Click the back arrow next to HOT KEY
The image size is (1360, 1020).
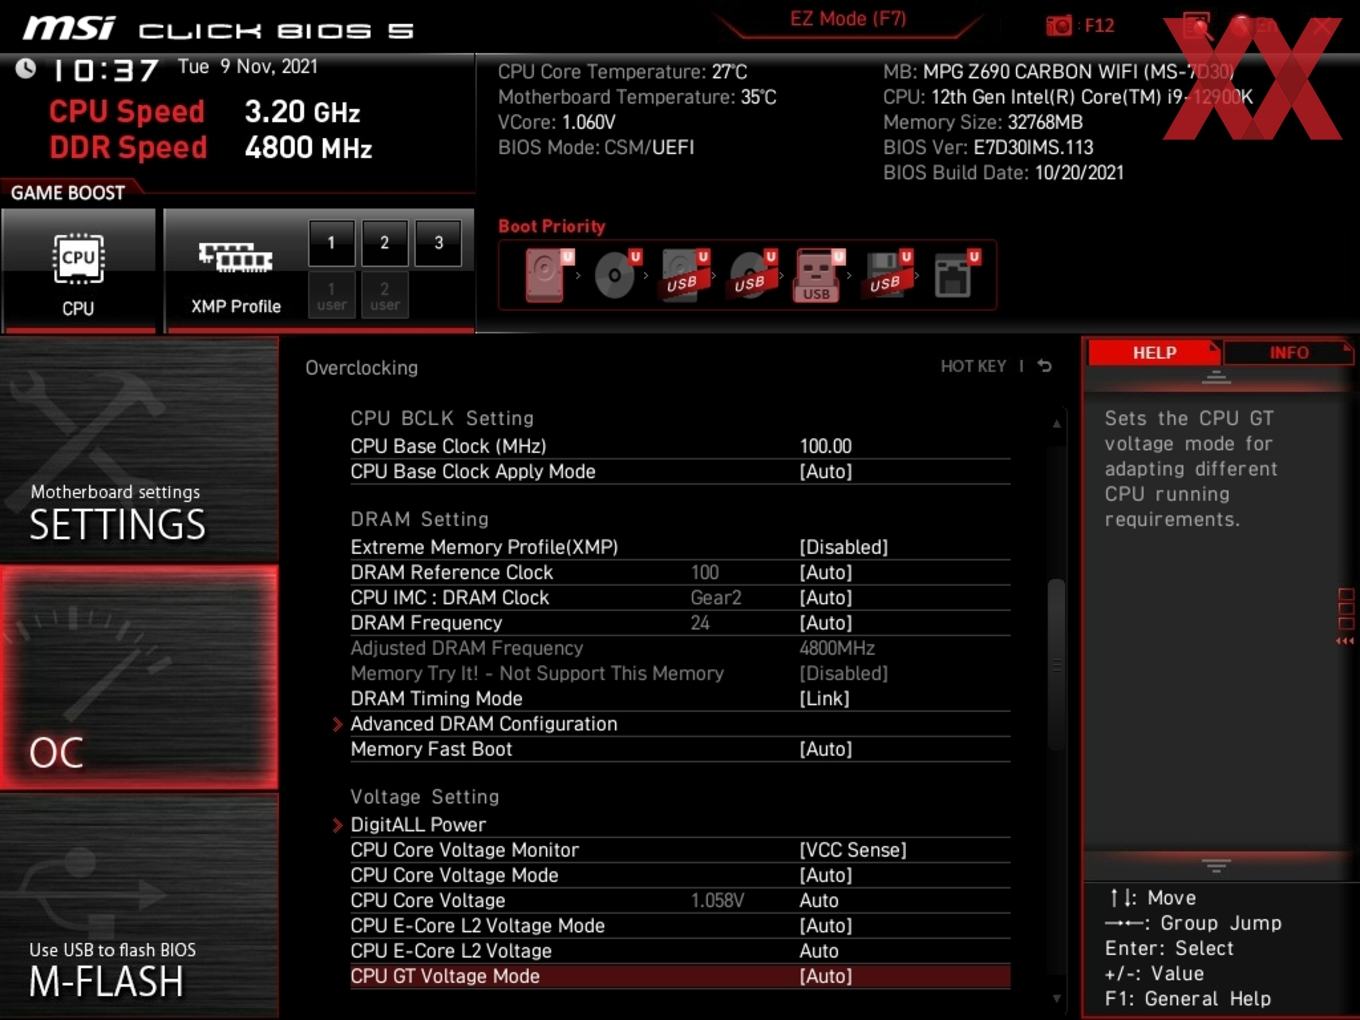coord(1045,366)
